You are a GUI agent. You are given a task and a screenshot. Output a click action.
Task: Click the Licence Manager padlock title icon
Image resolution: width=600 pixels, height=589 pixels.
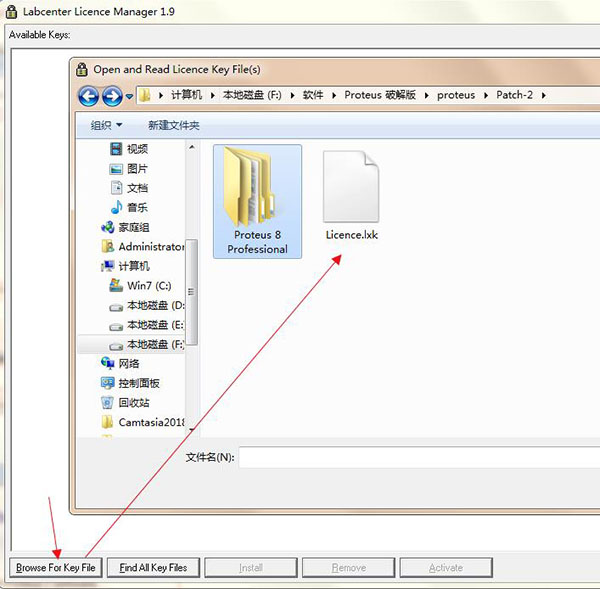point(11,11)
